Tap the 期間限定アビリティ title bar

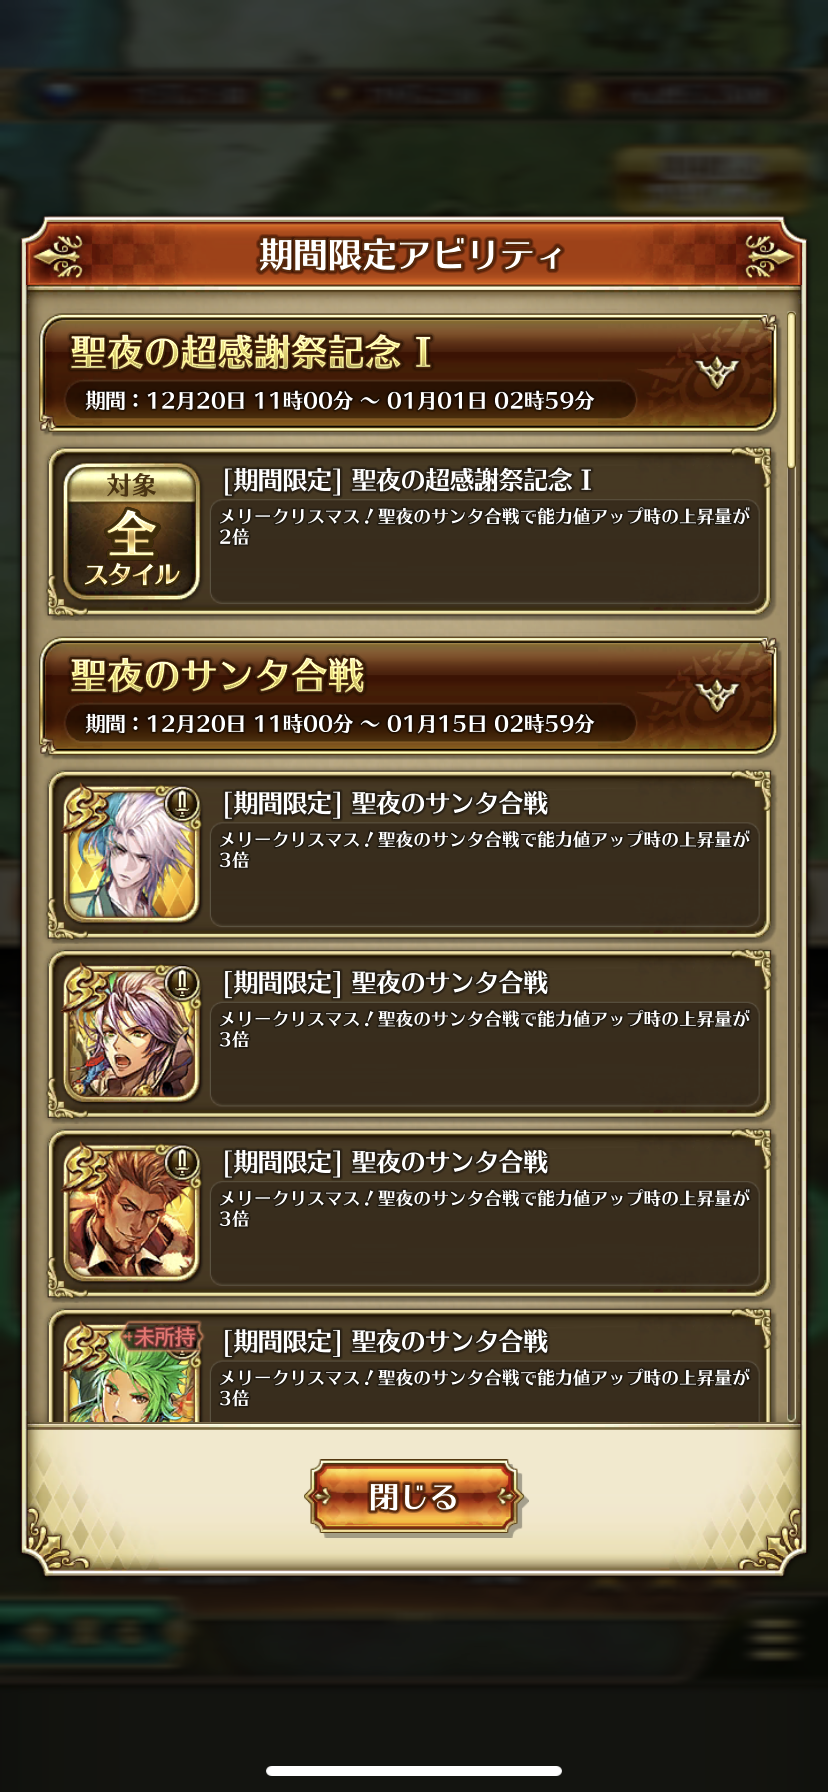414,255
